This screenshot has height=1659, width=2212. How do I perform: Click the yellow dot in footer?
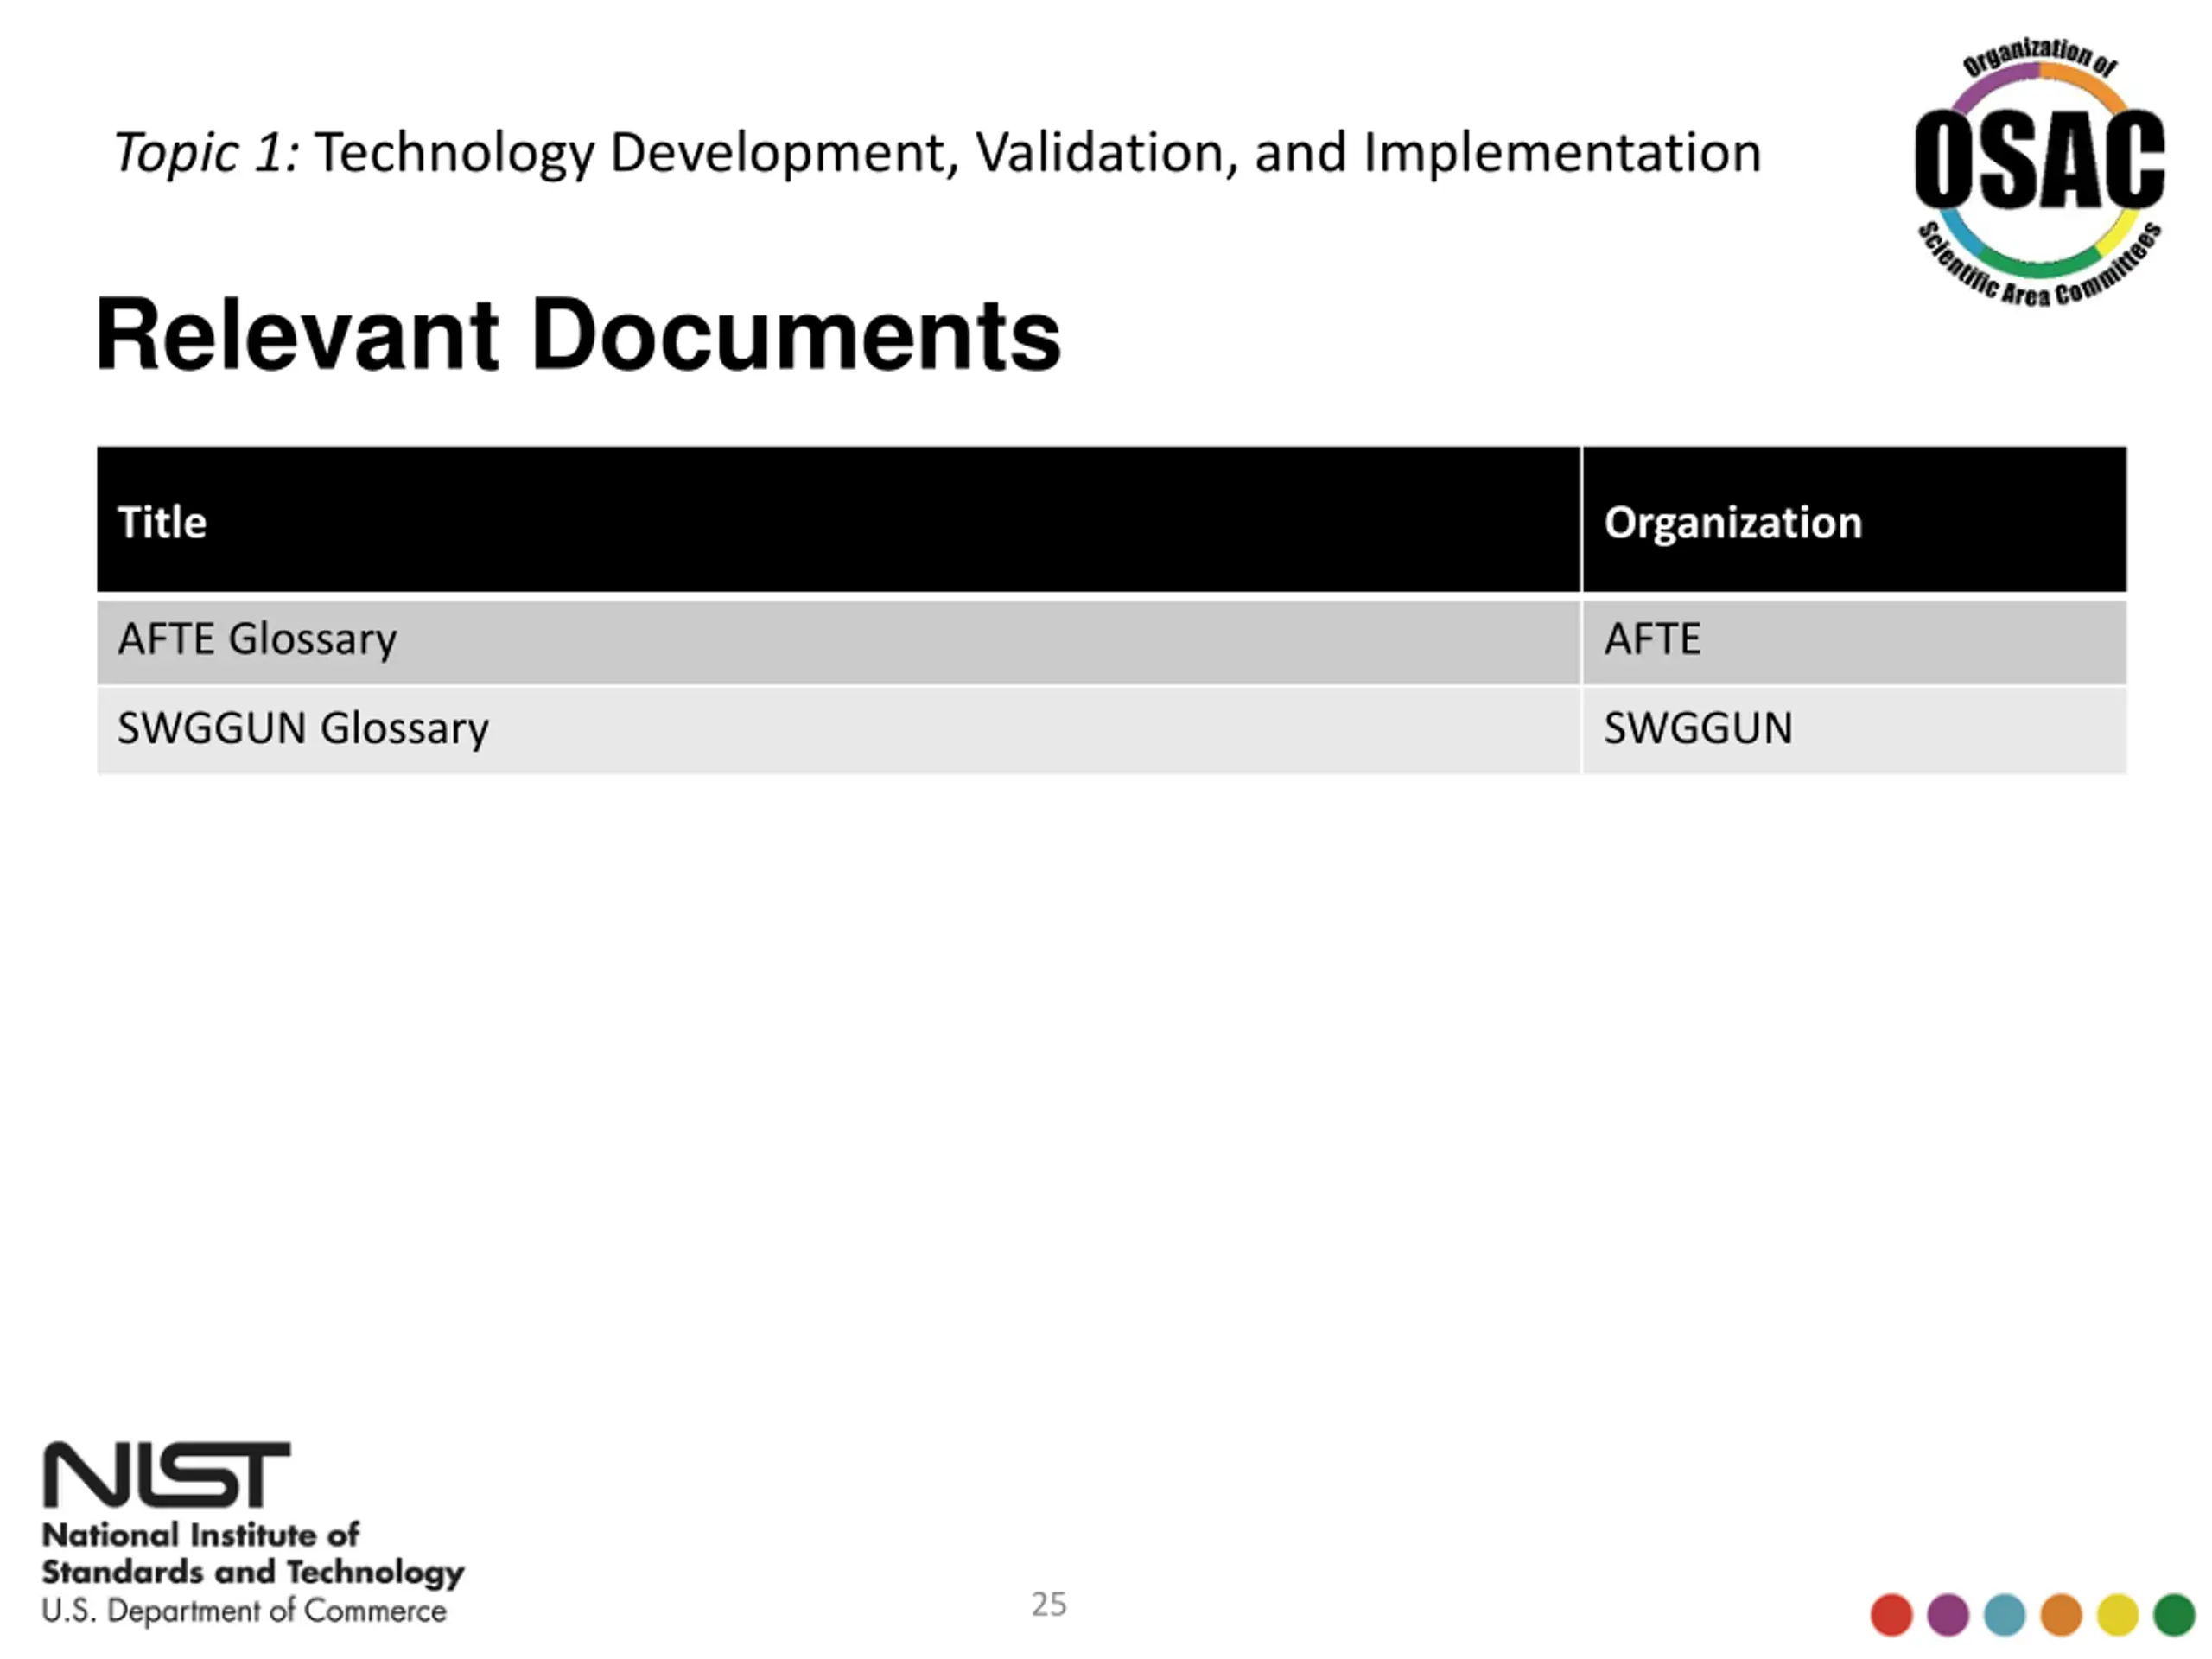[x=2117, y=1615]
